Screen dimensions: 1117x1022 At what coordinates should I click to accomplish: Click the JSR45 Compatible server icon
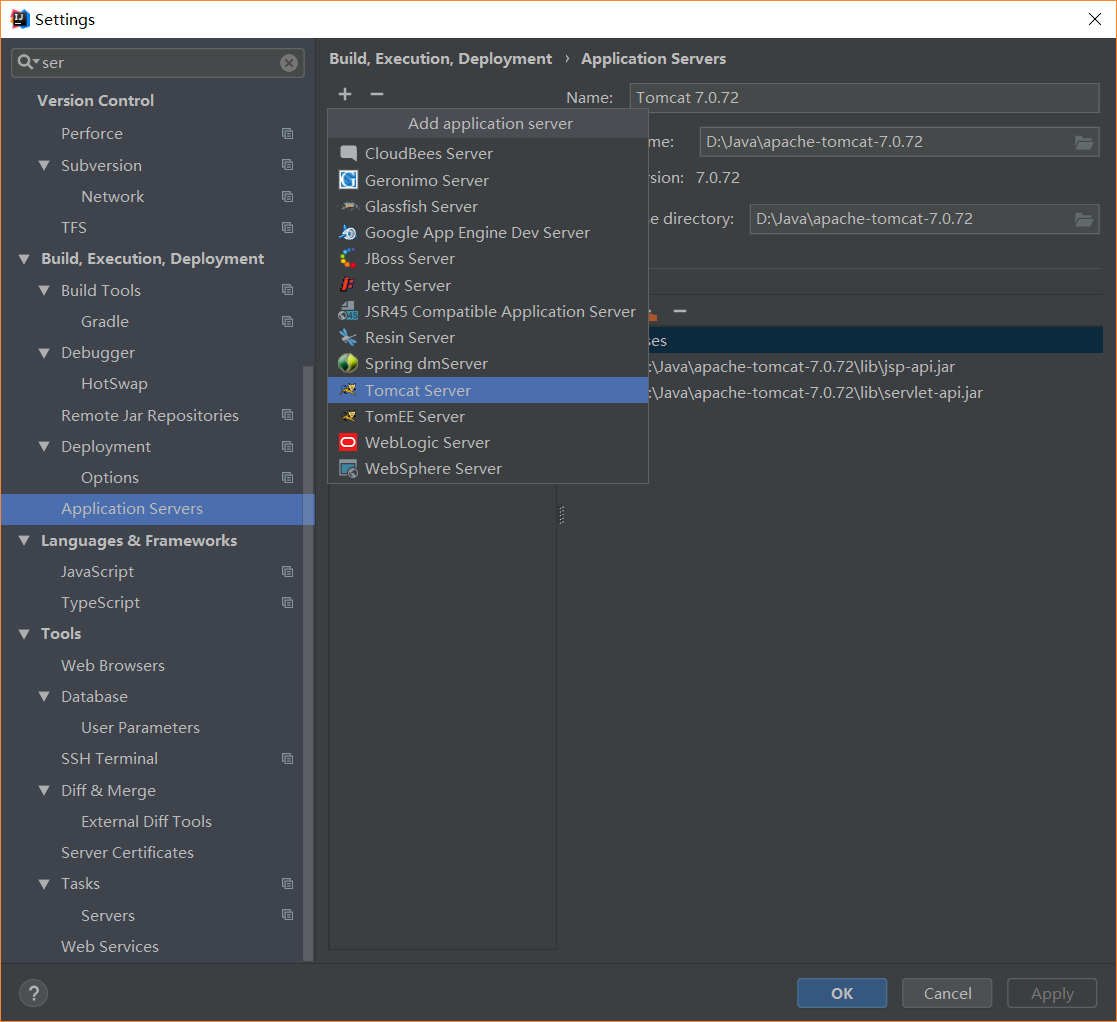(x=348, y=311)
